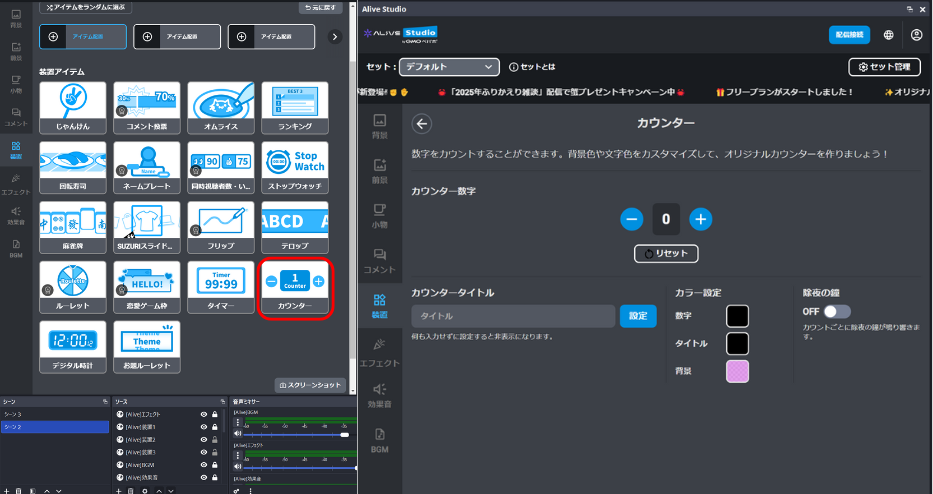Click the counter plus increment button

pos(700,218)
